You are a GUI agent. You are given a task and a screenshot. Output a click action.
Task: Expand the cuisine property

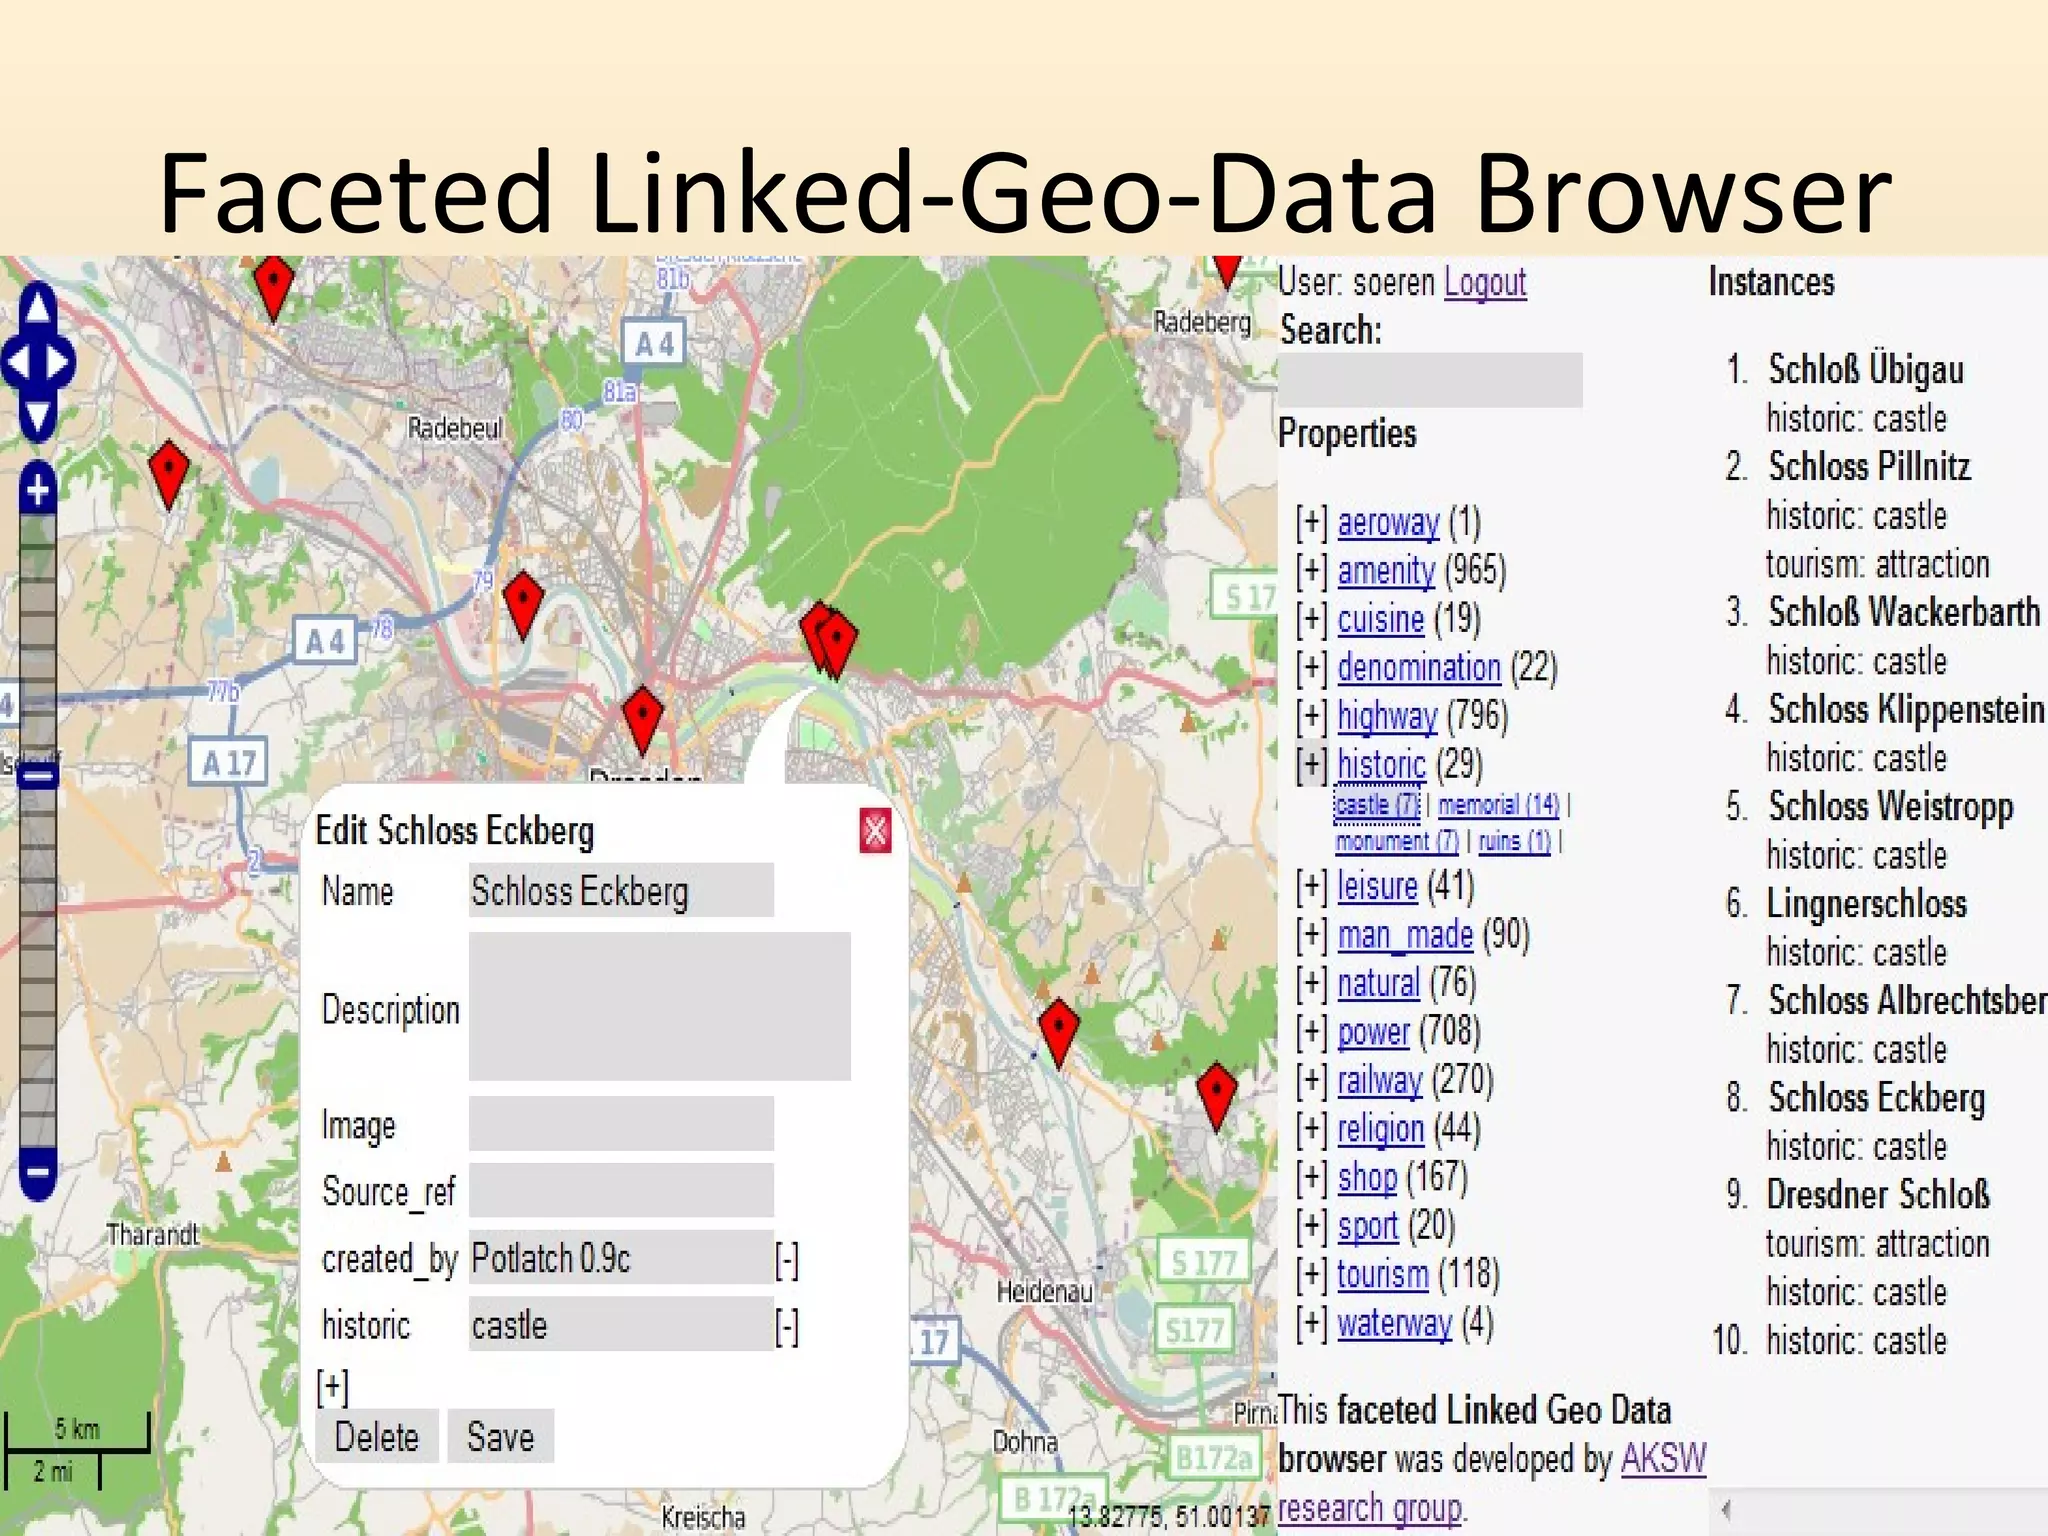1312,620
